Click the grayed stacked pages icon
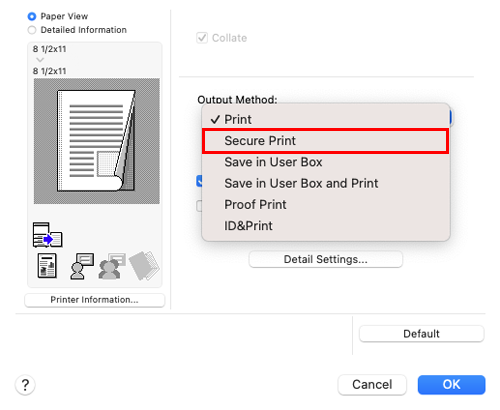Screen dimensions: 500x410 coord(144,266)
